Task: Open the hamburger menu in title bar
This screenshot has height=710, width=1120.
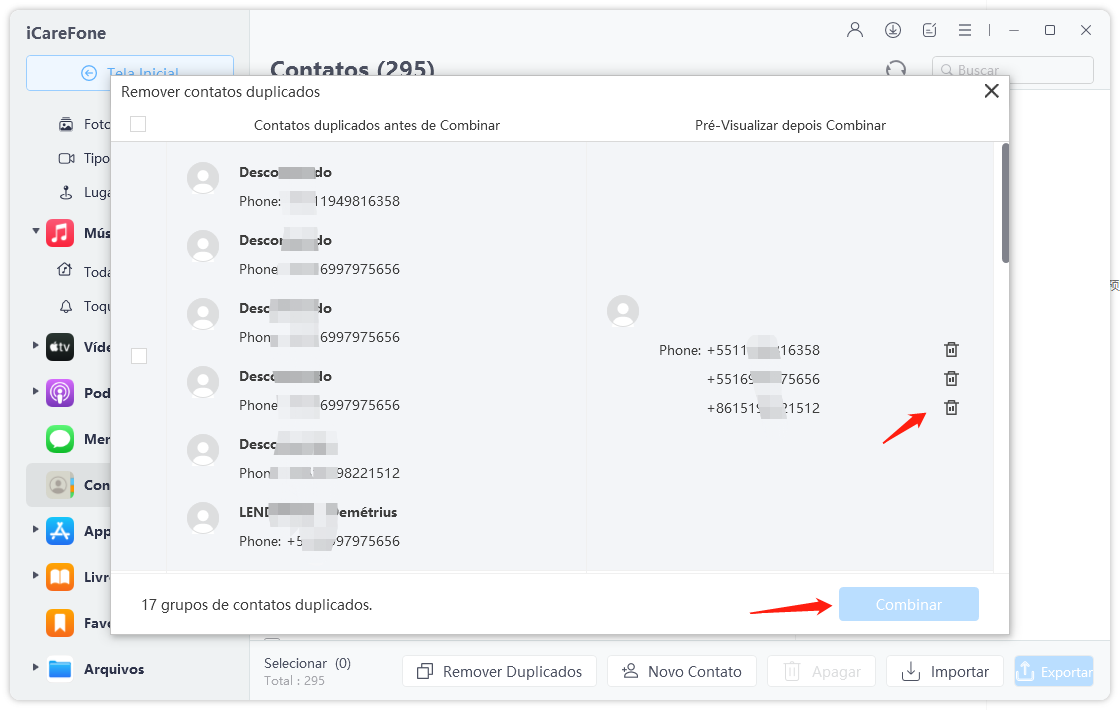Action: (x=965, y=30)
